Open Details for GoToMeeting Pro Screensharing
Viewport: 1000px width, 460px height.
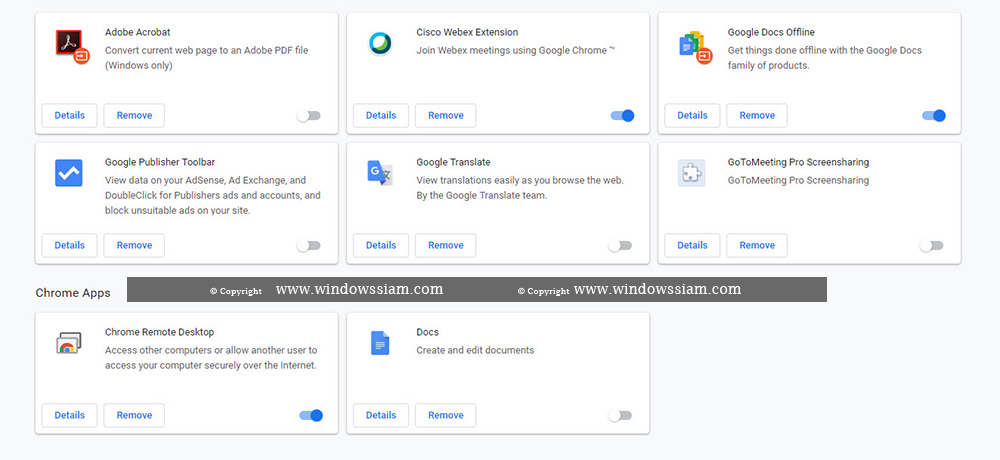coord(692,246)
